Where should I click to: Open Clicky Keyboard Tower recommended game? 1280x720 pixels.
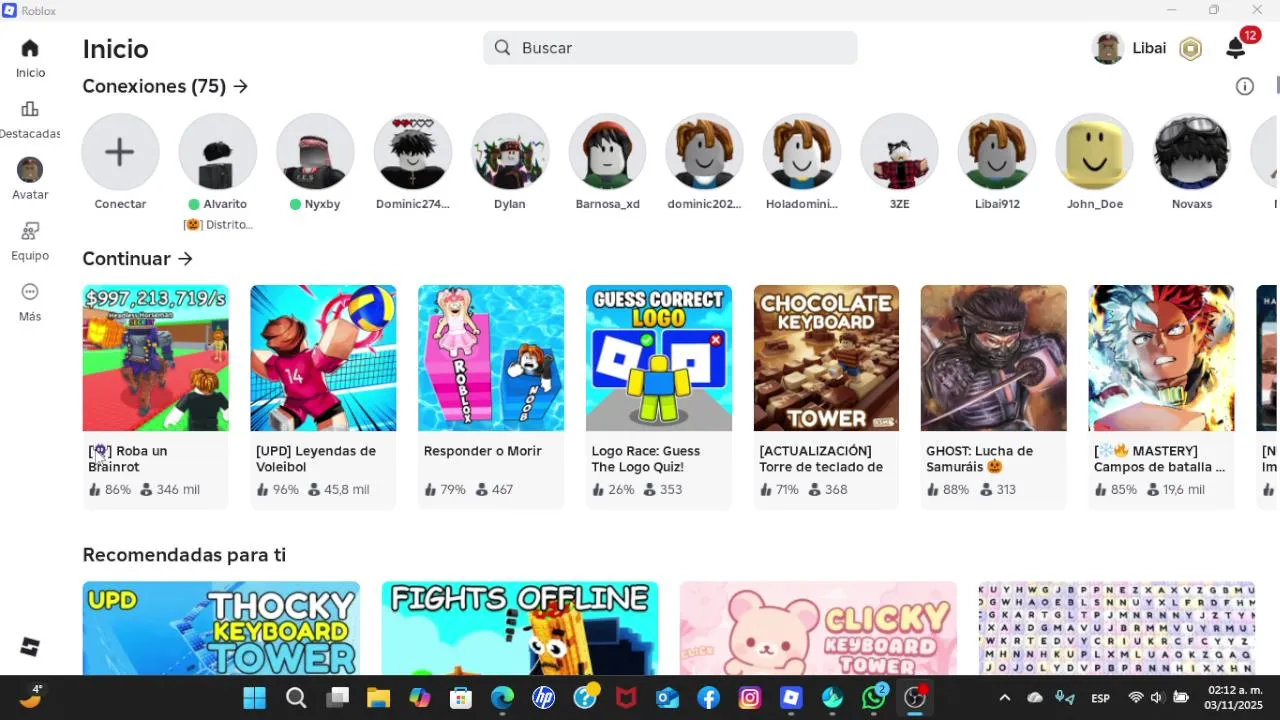coord(818,628)
